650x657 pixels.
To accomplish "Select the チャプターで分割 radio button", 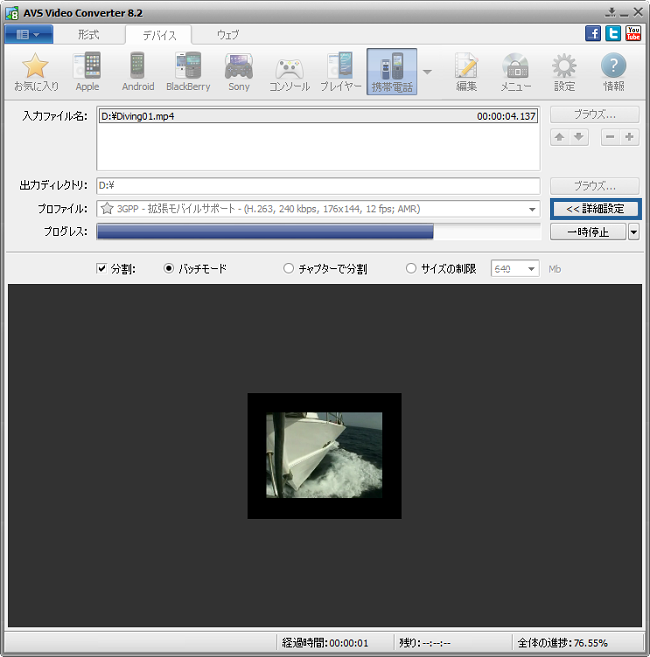I will point(289,269).
